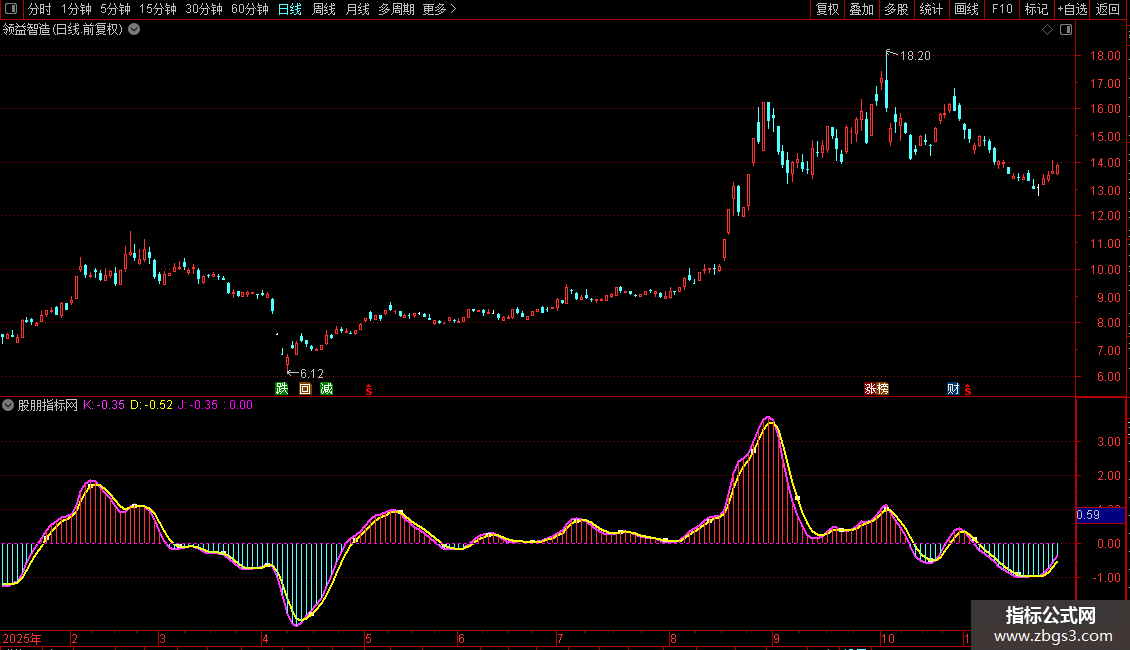
Task: Click the 减 event marker icon
Action: pyautogui.click(x=327, y=388)
